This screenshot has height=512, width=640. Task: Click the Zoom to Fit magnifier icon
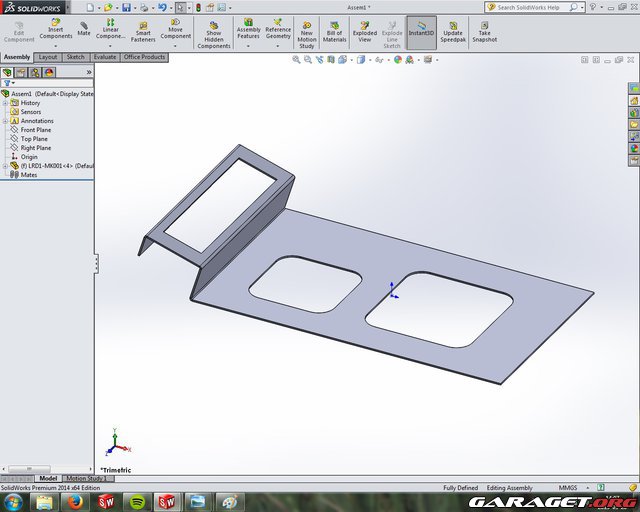pos(297,59)
